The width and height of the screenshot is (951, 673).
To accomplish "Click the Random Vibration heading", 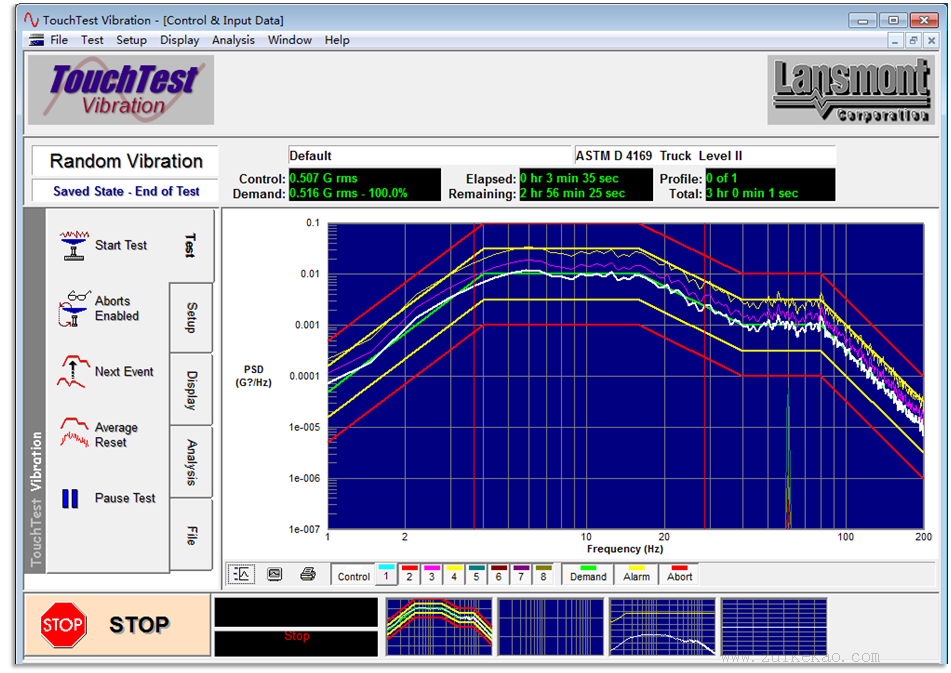I will 126,161.
